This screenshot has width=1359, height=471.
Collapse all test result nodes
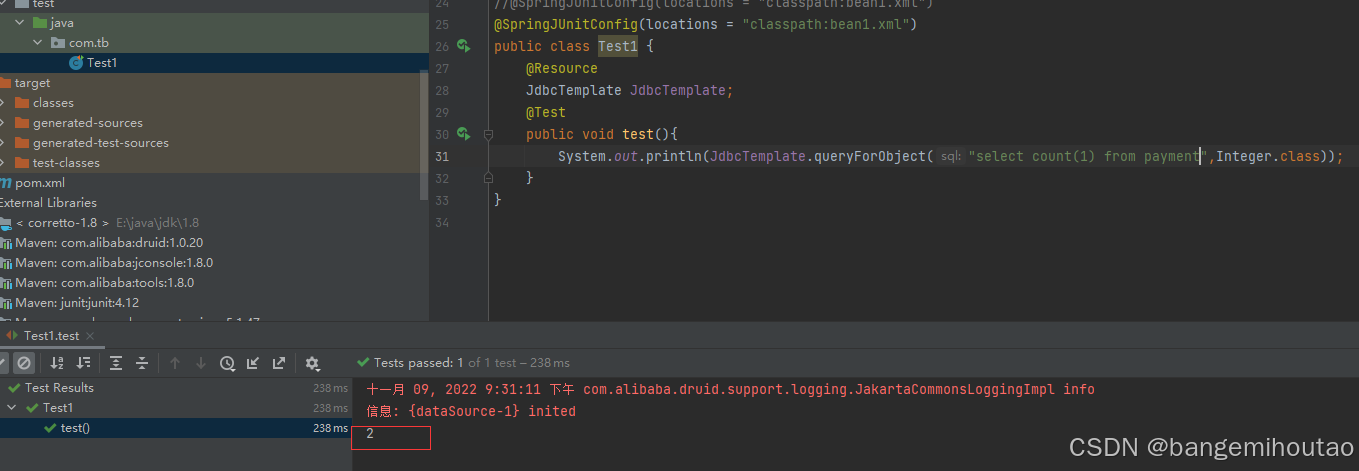click(x=142, y=363)
